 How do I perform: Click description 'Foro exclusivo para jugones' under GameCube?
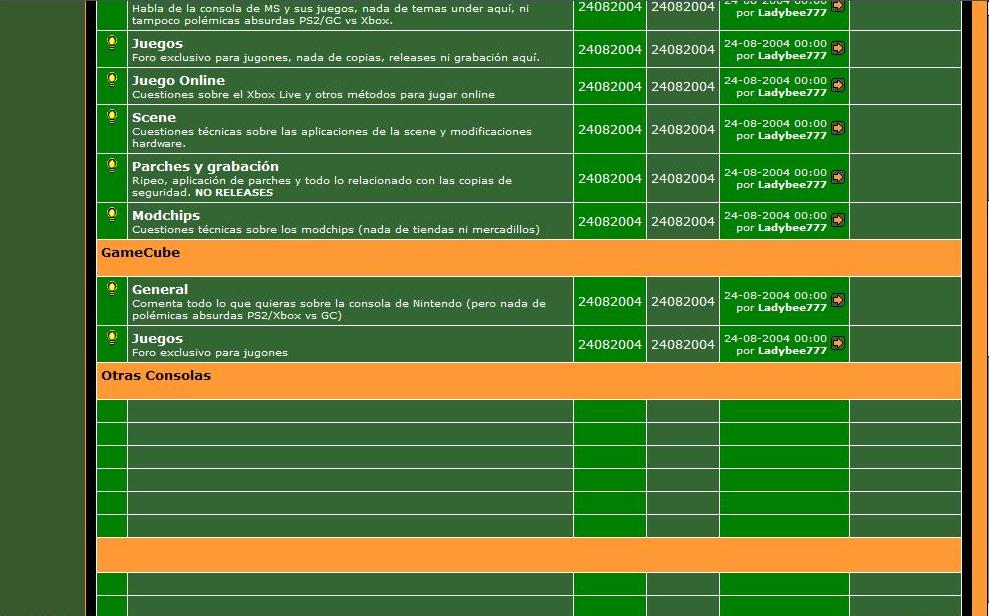pos(209,352)
